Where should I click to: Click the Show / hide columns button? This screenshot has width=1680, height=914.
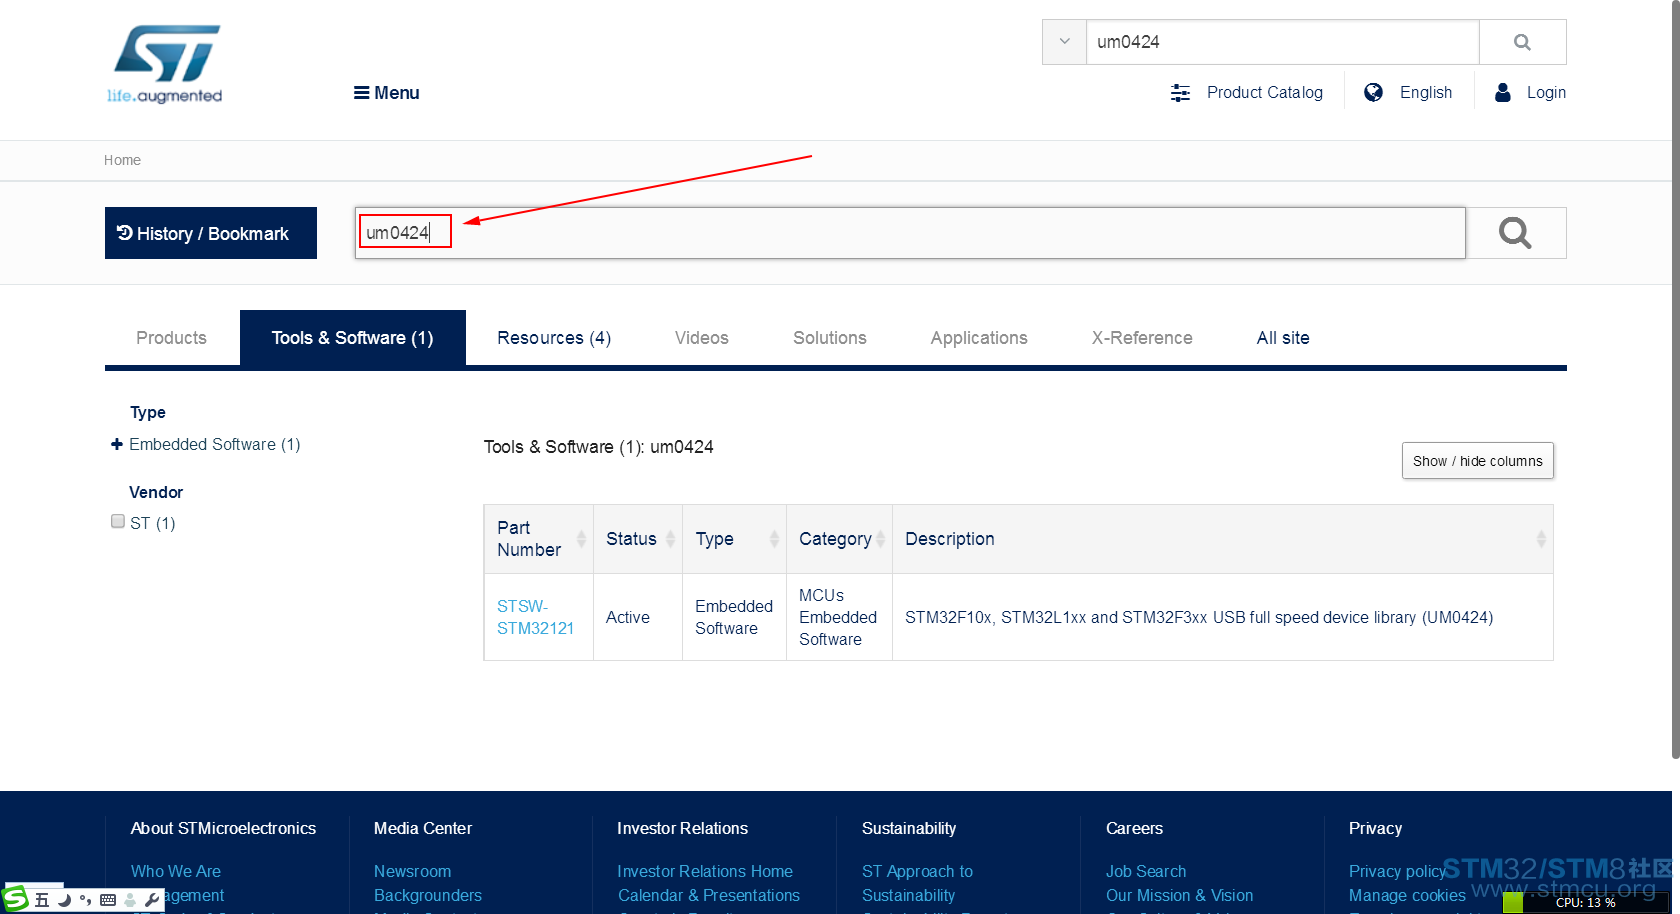[x=1477, y=461]
